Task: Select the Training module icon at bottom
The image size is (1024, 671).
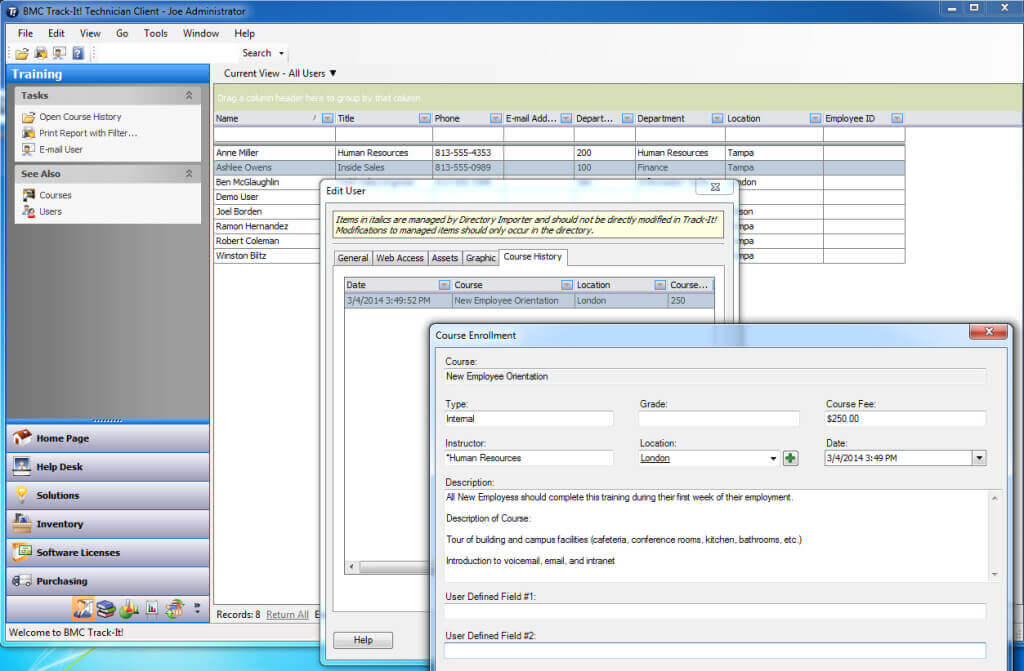Action: pos(84,607)
